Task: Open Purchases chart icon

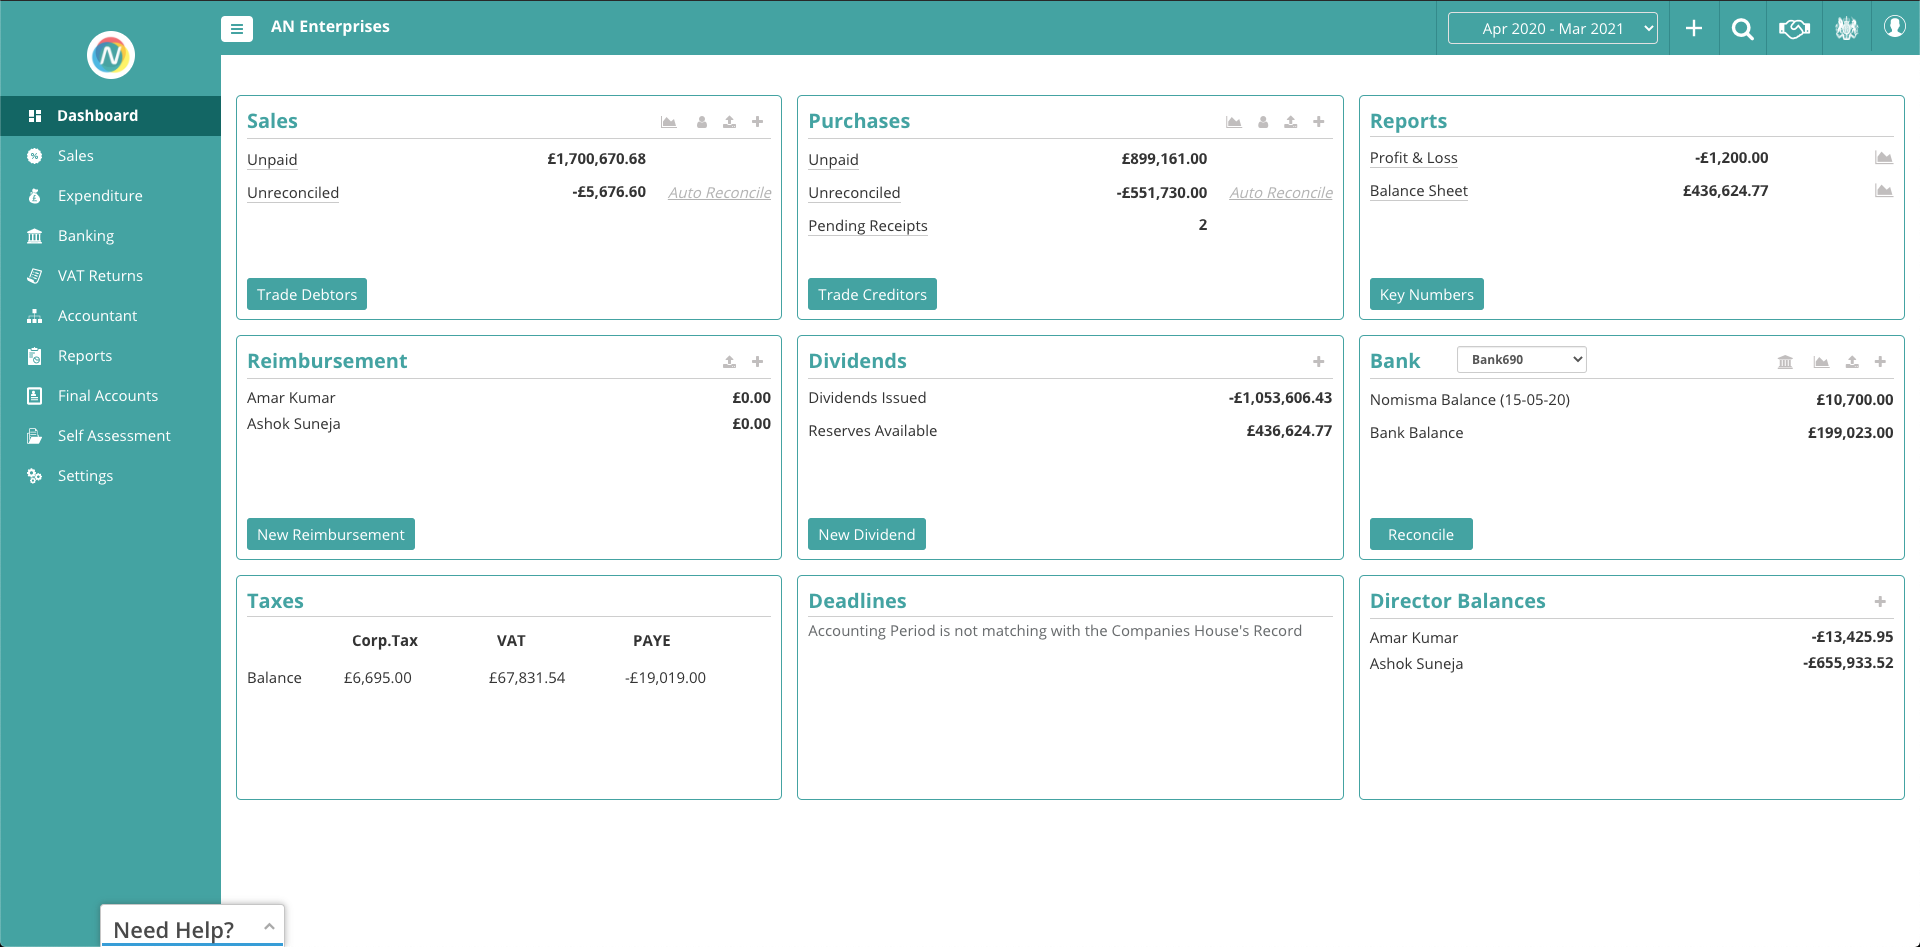Action: coord(1234,122)
